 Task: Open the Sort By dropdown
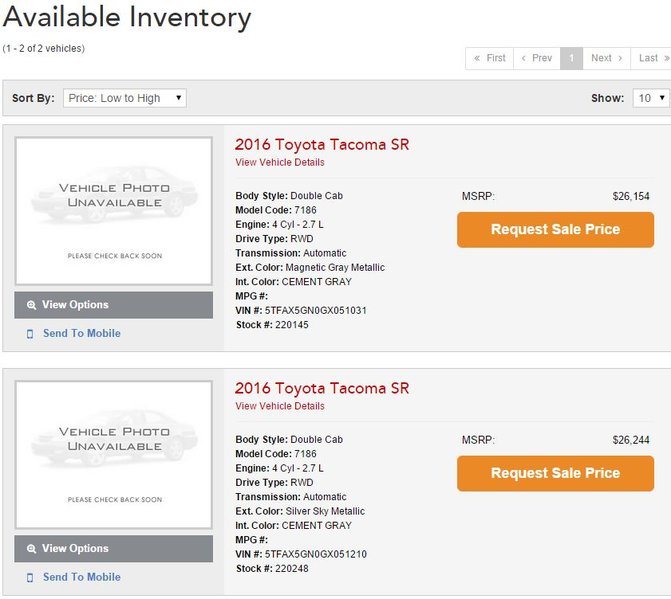click(125, 98)
